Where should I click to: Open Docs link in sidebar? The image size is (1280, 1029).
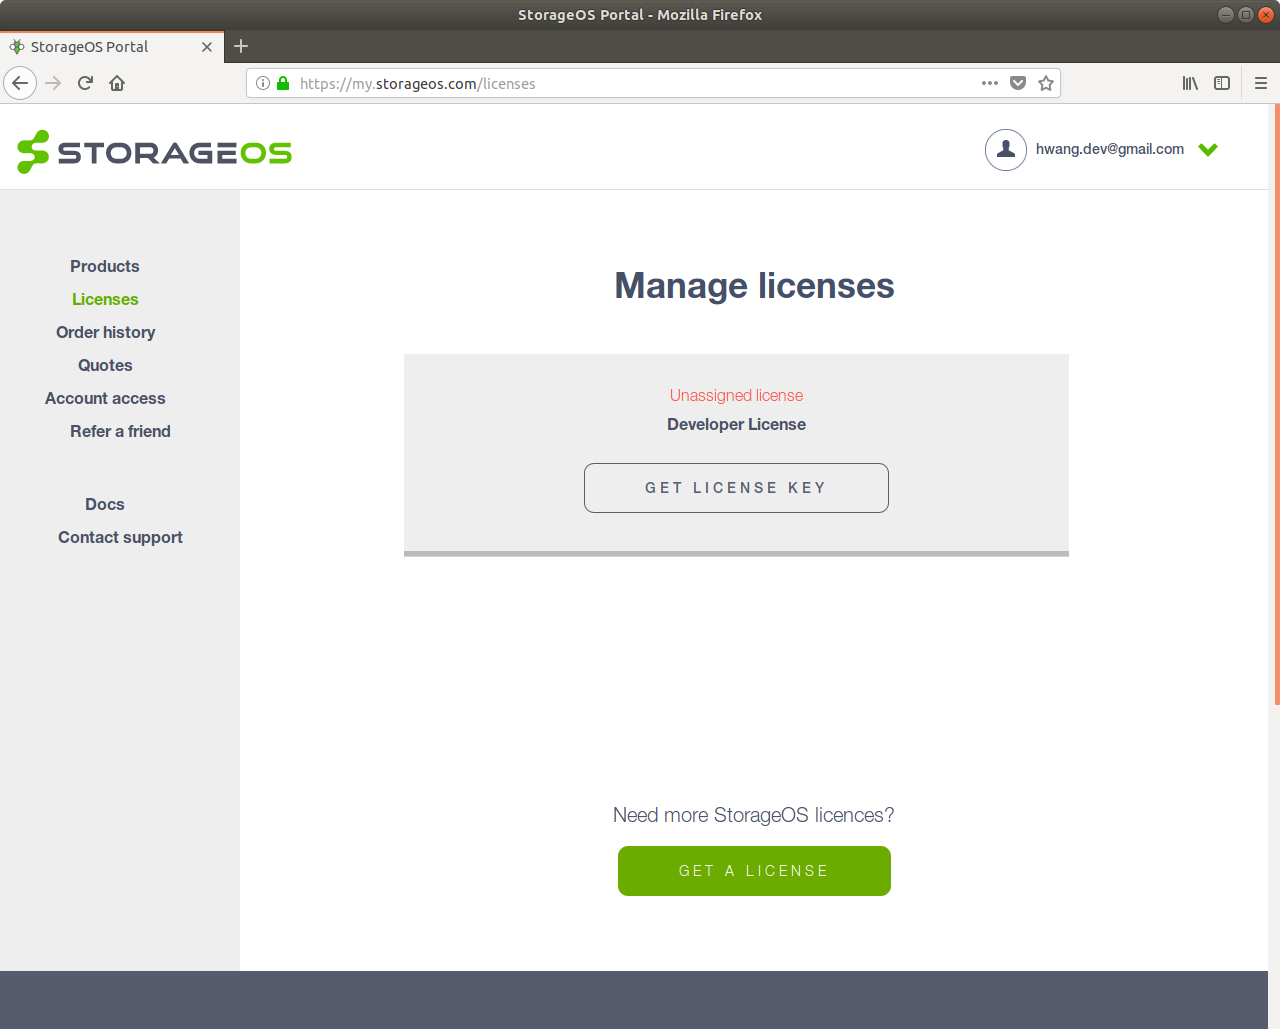pos(105,504)
